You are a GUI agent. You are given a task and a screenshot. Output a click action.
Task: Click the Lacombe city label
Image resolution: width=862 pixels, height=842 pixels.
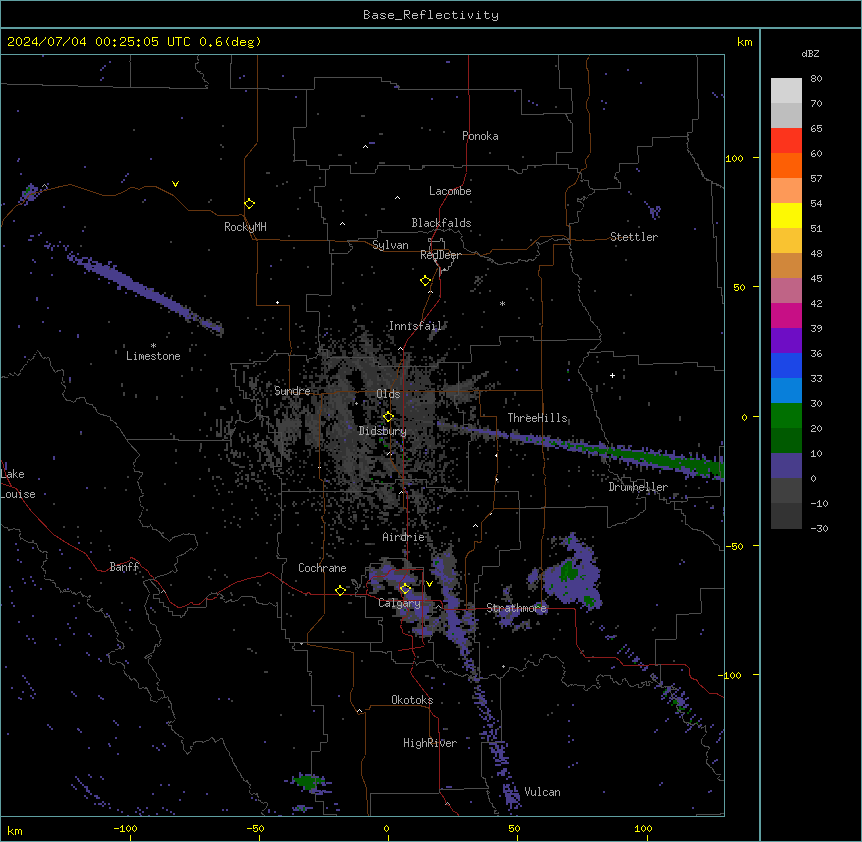click(450, 191)
